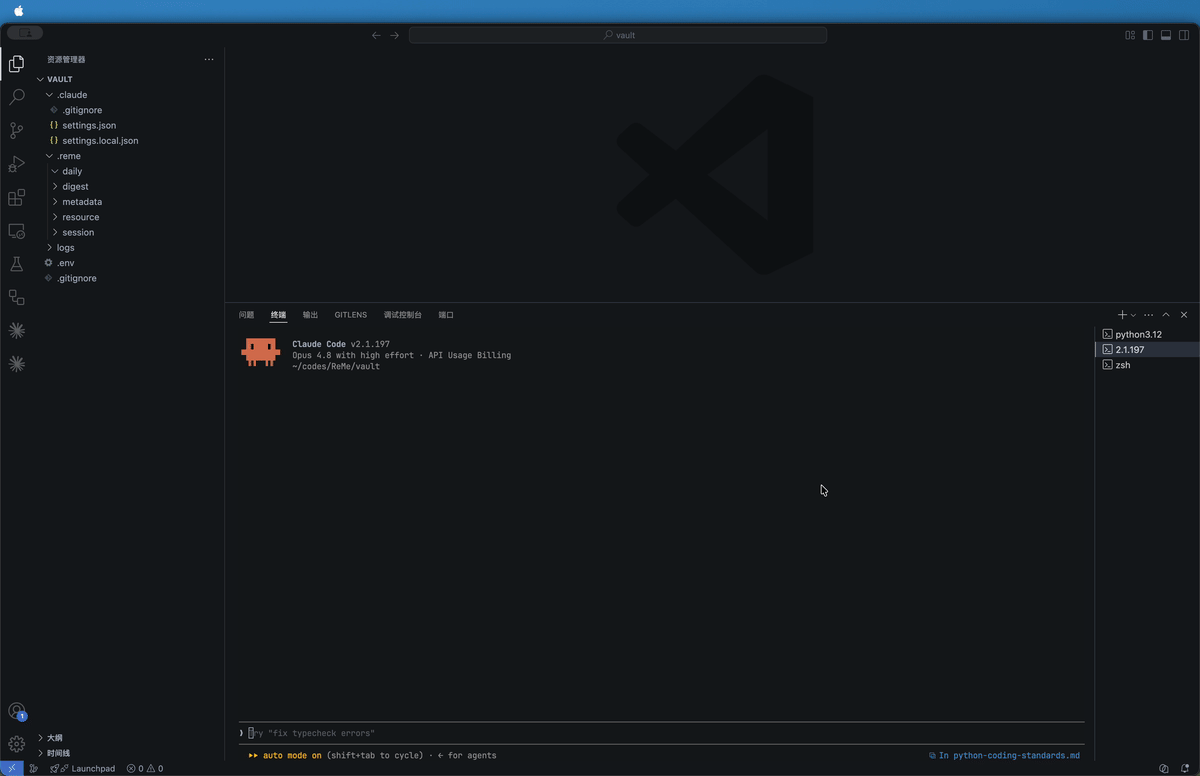Open the Testing flask view
Viewport: 1200px width, 776px height.
[16, 264]
